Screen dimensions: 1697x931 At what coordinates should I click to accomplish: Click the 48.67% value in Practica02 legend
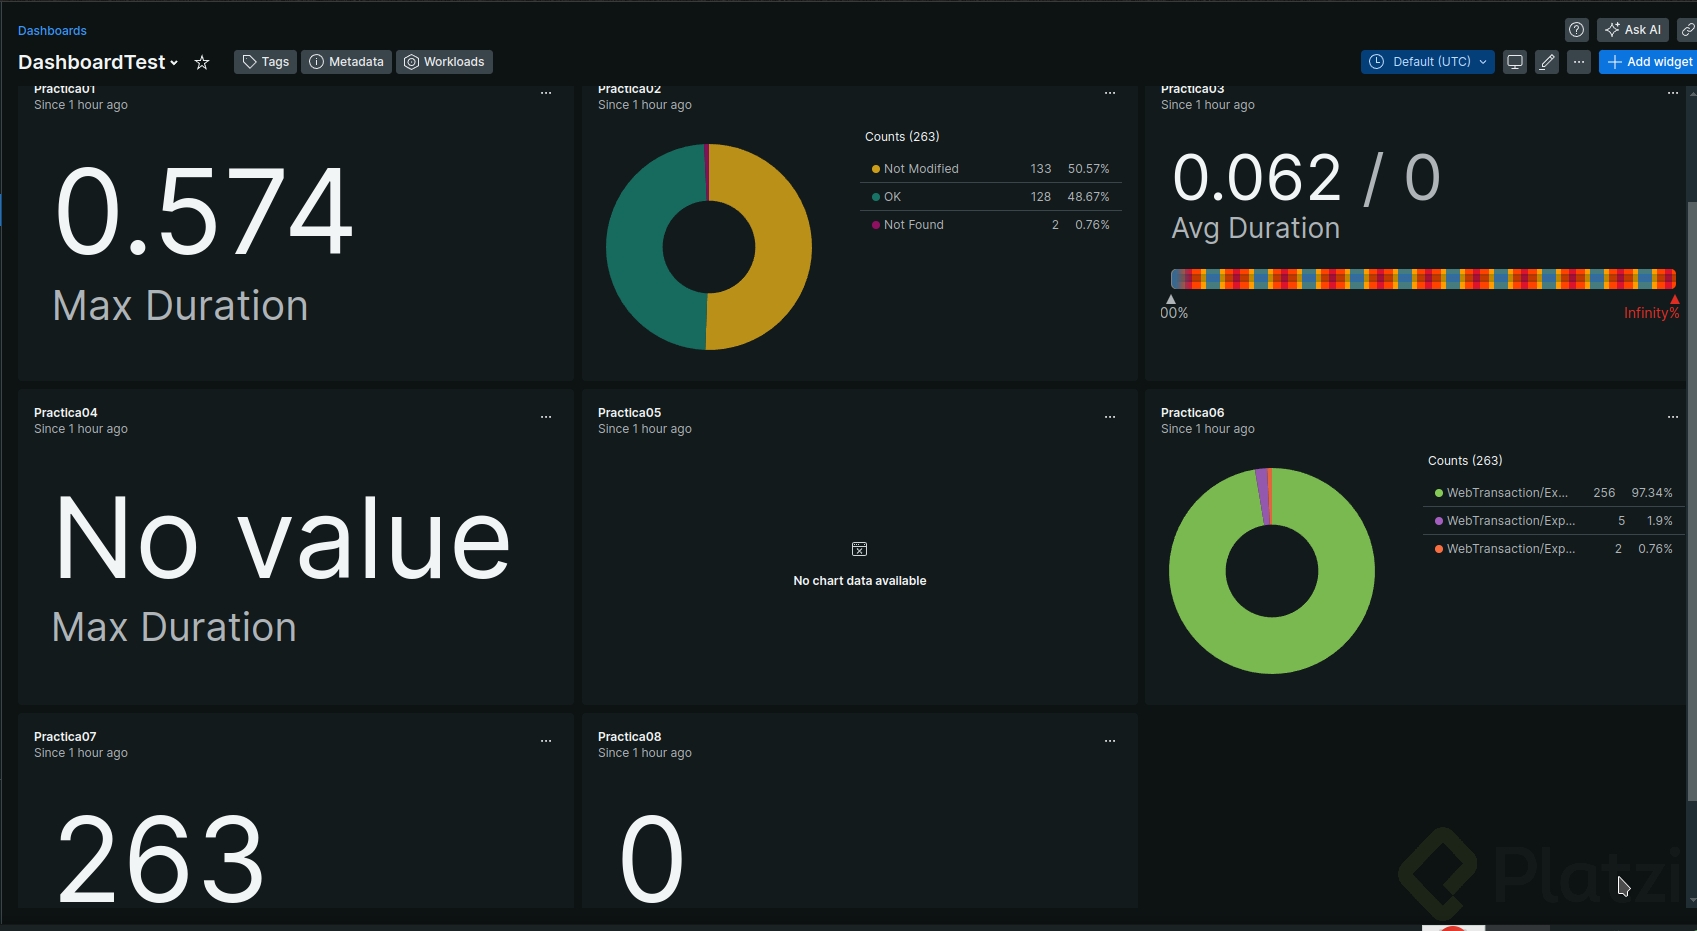pos(1088,197)
